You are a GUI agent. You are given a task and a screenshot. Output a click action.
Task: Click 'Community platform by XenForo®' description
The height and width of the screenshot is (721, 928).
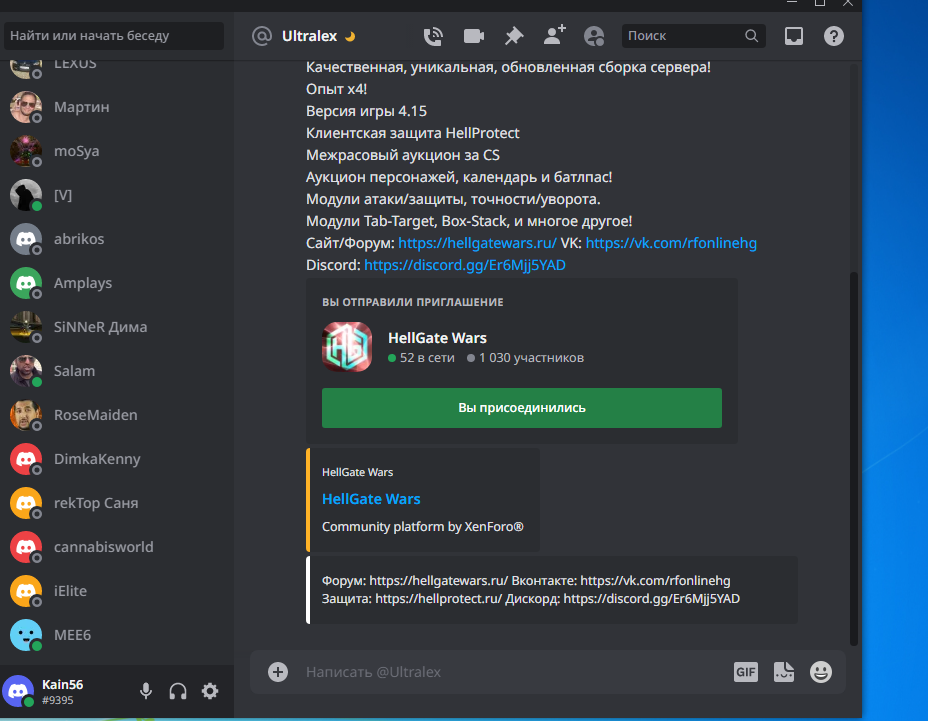(423, 526)
